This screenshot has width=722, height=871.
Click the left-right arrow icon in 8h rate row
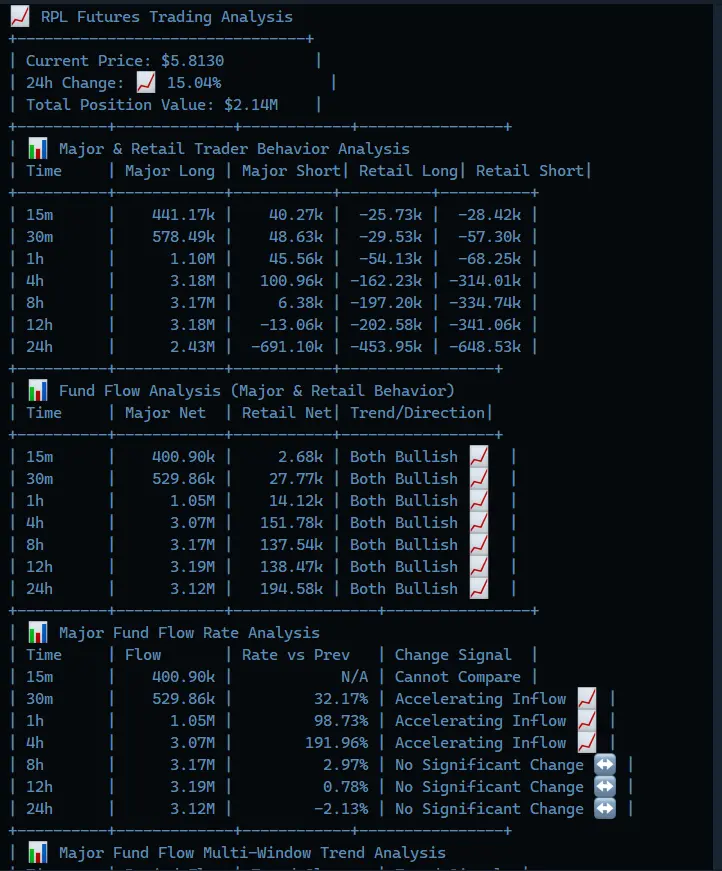(605, 764)
